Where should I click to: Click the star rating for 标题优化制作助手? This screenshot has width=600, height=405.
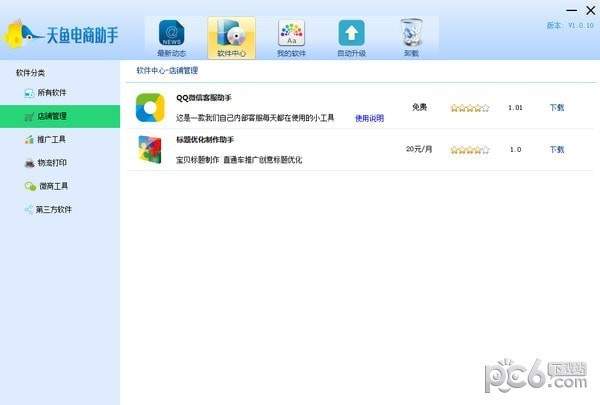tap(469, 150)
